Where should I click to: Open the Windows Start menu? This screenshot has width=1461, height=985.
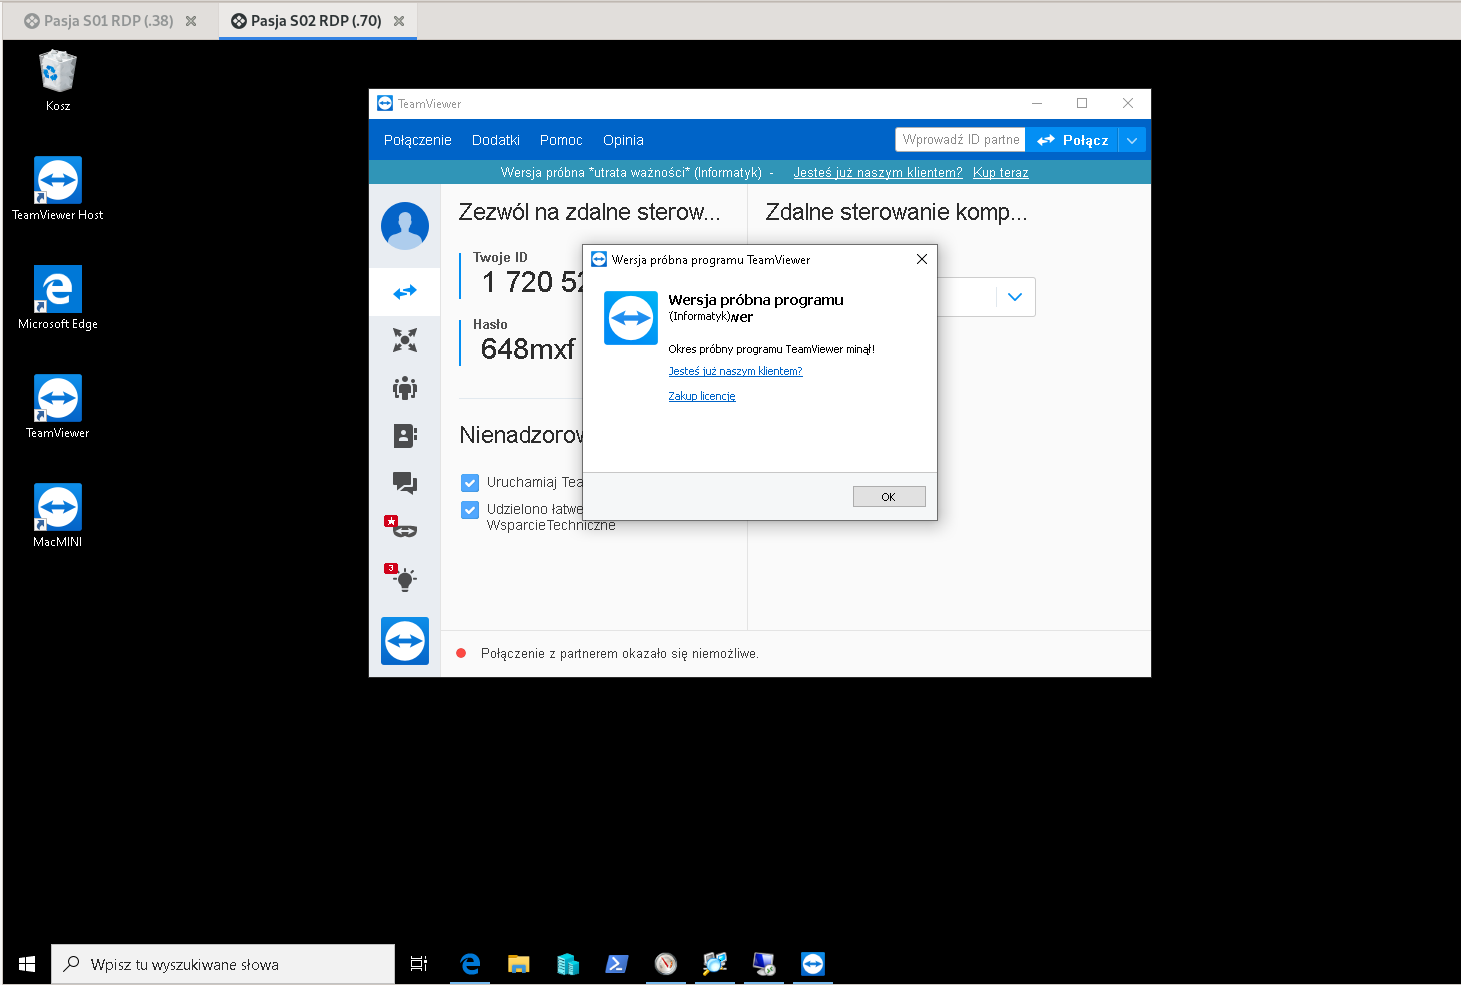(x=27, y=964)
